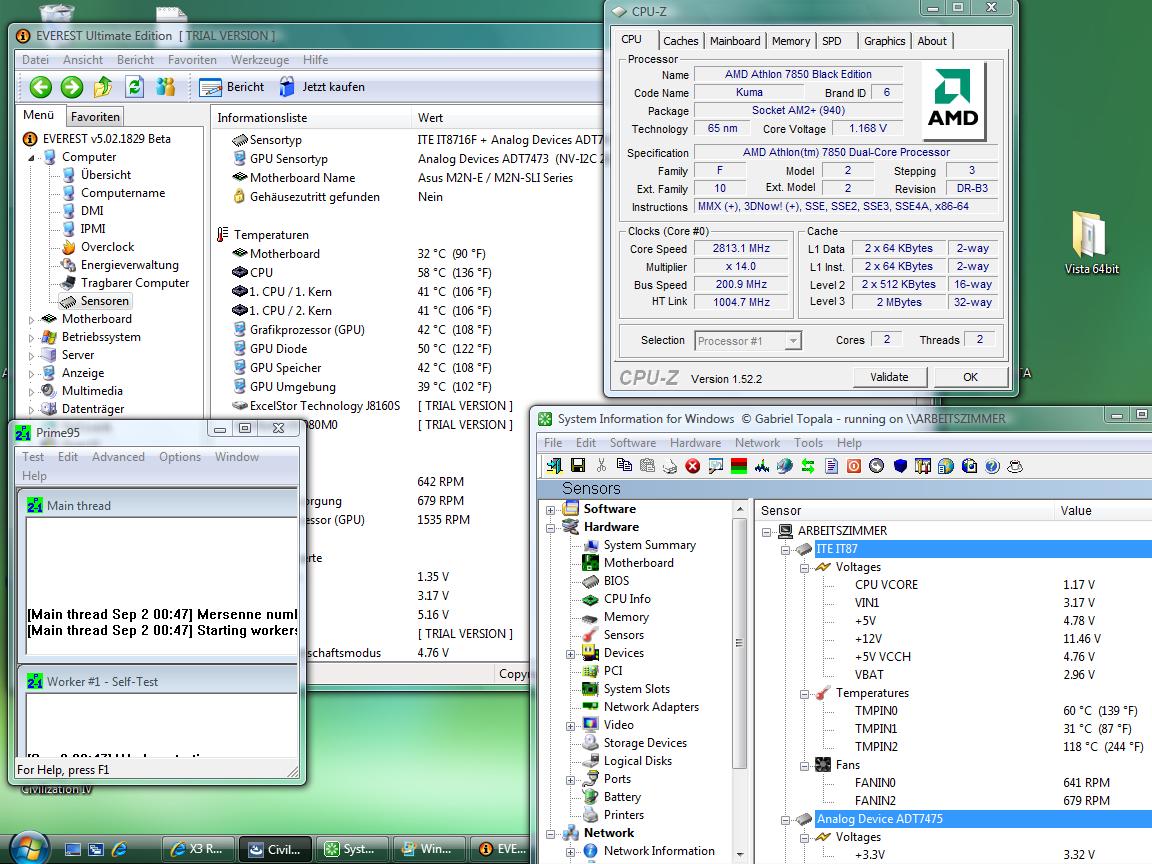Image resolution: width=1152 pixels, height=864 pixels.
Task: Collapse Temperatures group in SIW sensors
Action: [804, 694]
